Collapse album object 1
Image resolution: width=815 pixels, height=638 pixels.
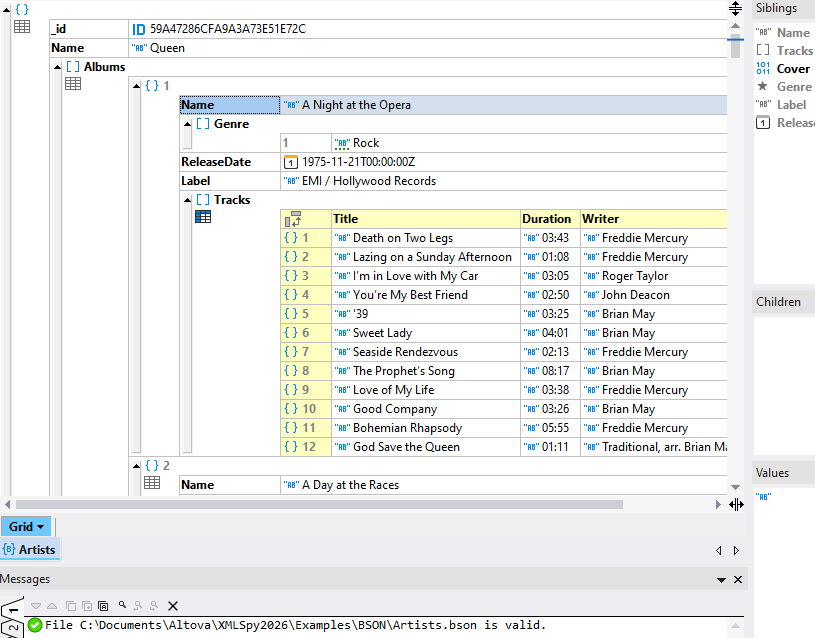point(136,86)
